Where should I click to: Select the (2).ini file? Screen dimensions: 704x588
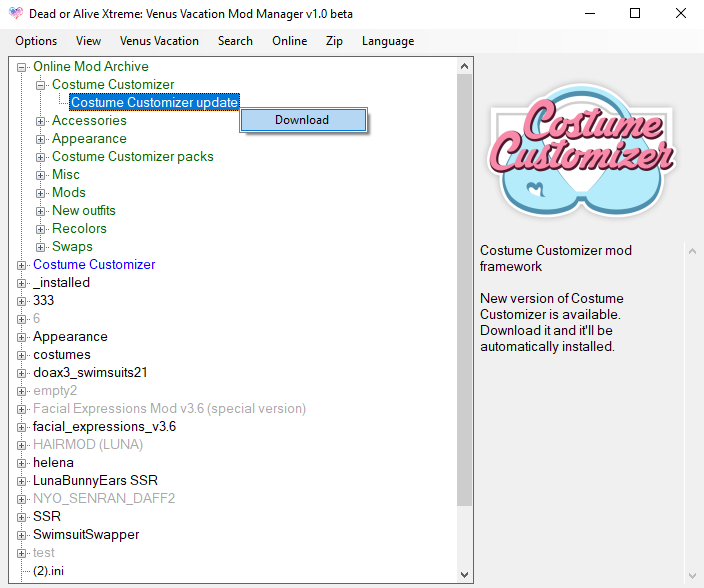(x=48, y=570)
